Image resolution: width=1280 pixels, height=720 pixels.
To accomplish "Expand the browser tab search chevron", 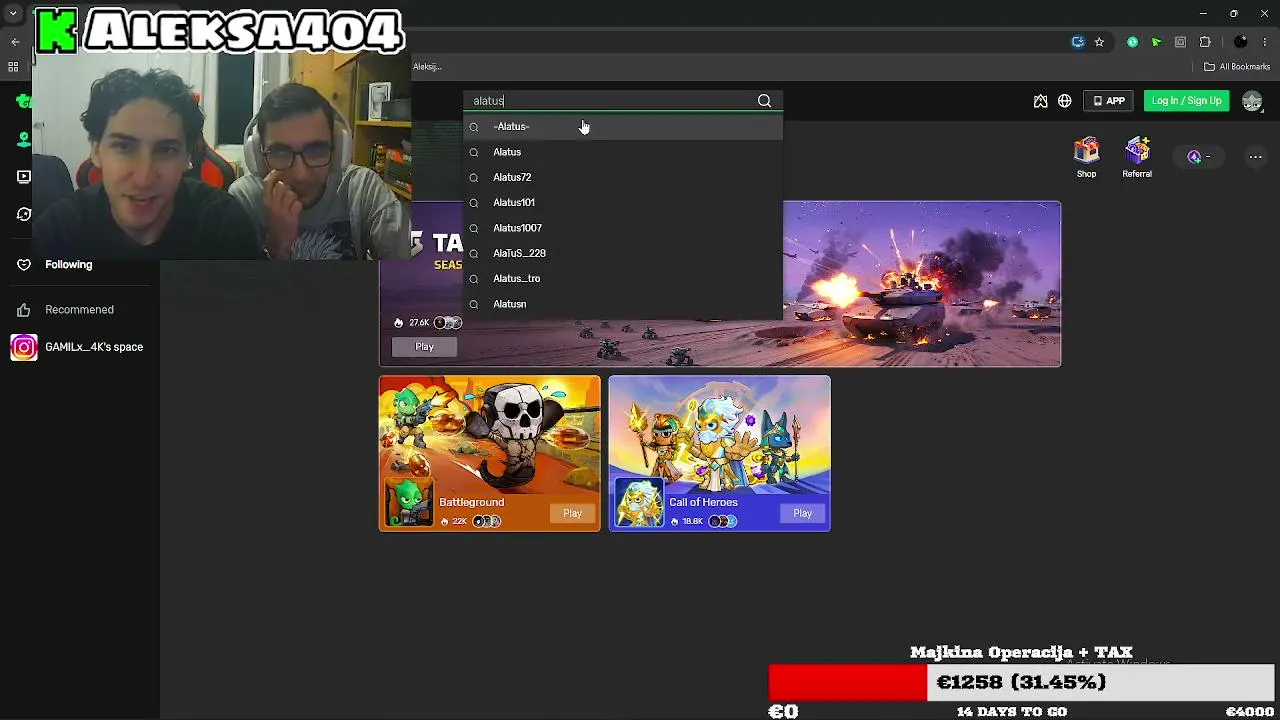I will [13, 14].
